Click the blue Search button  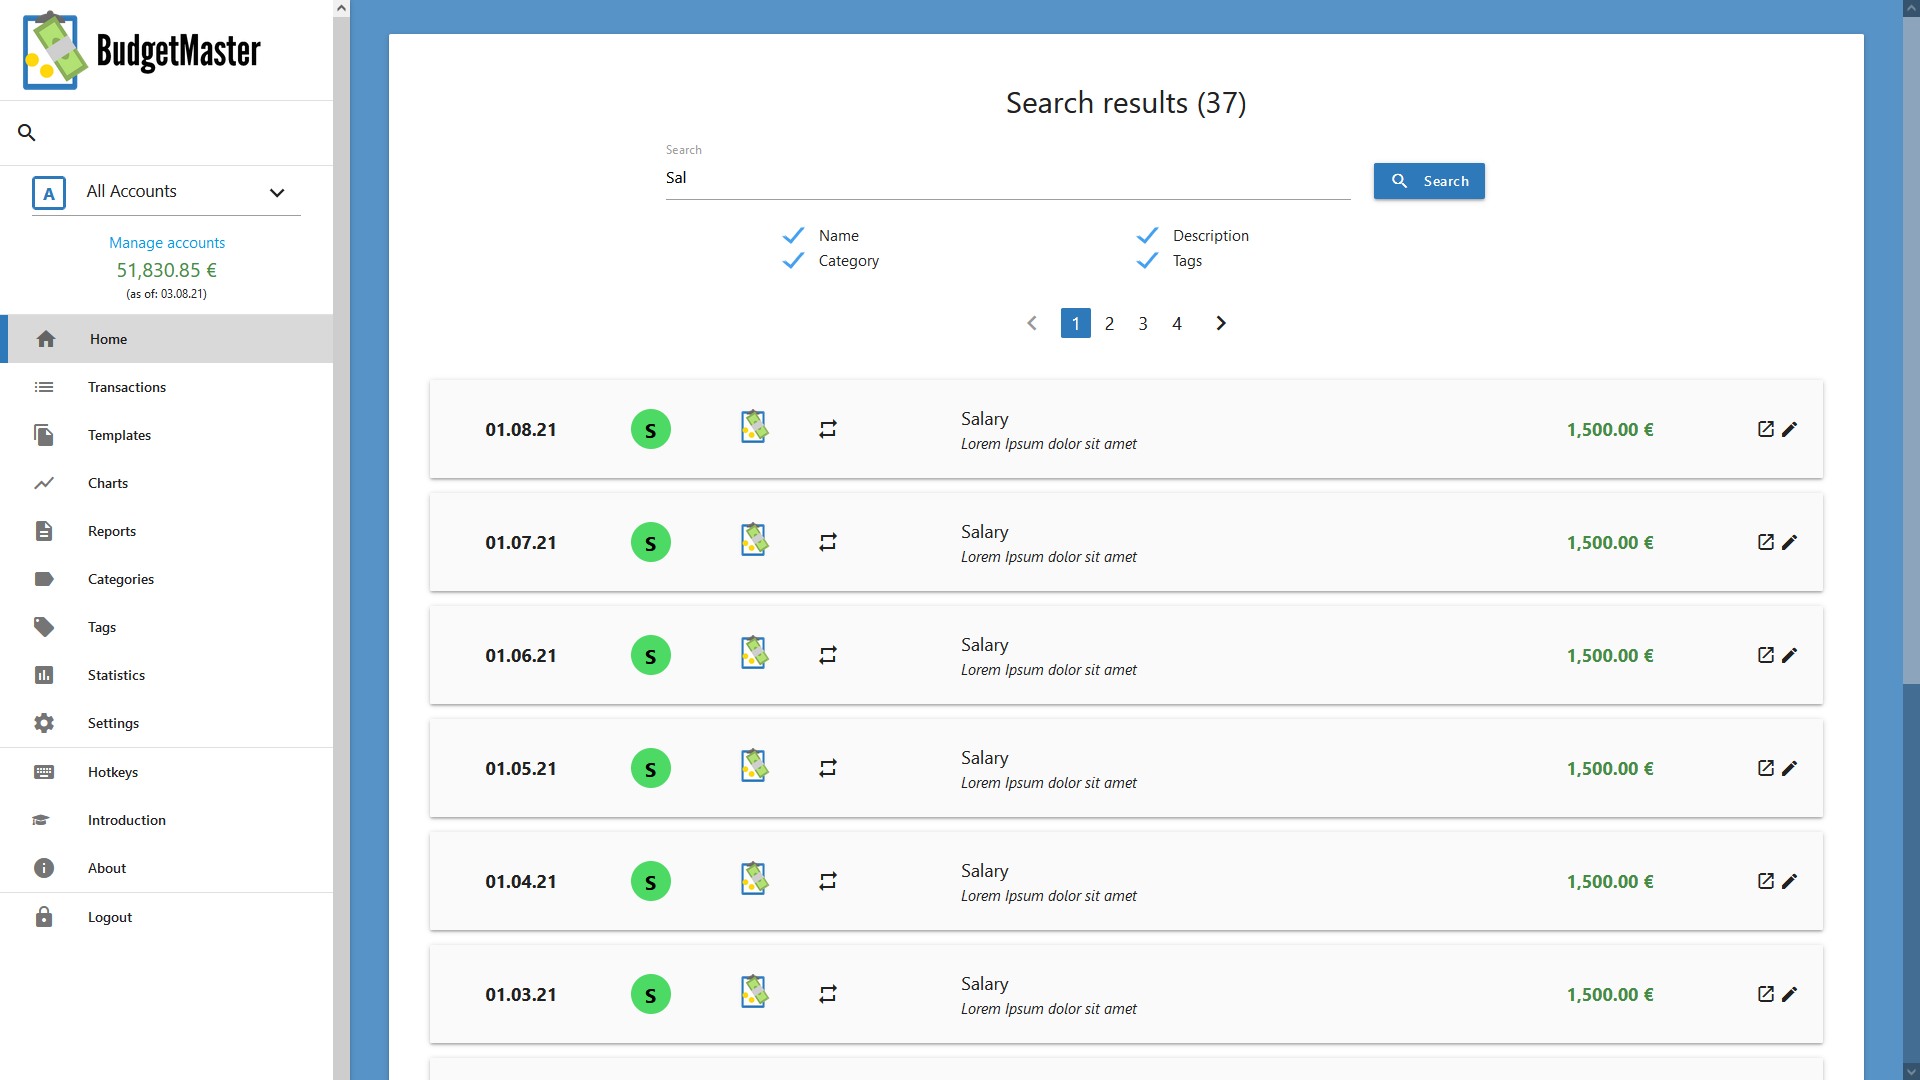click(1429, 181)
